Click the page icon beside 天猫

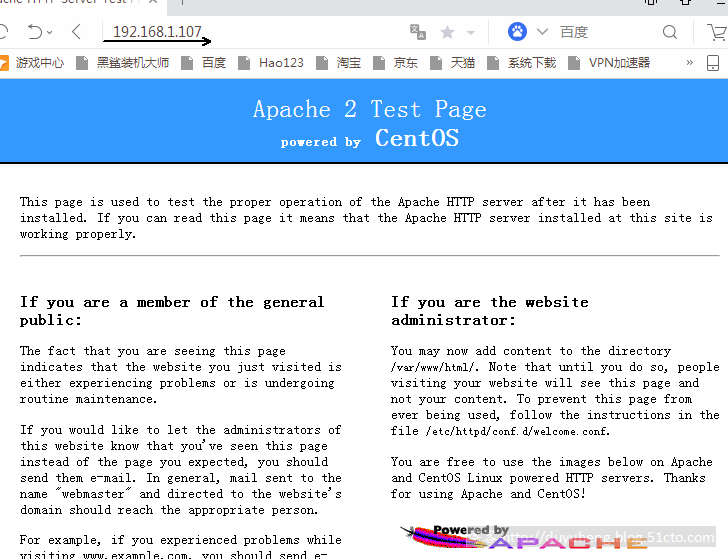pos(436,63)
